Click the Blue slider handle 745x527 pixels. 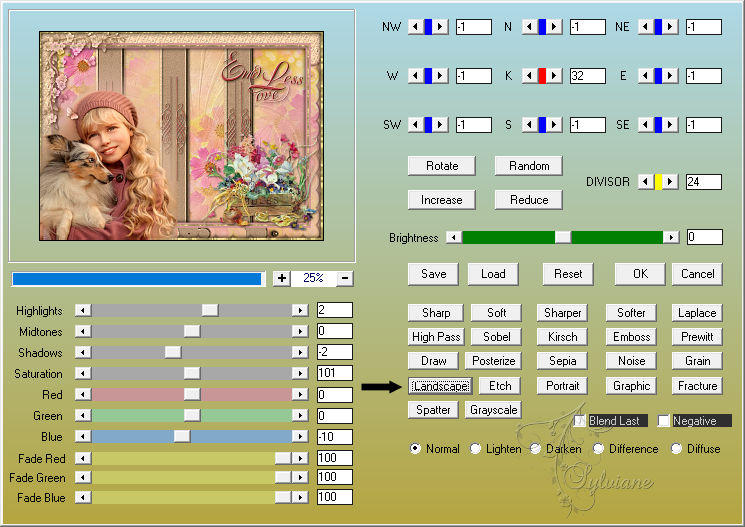[x=181, y=436]
